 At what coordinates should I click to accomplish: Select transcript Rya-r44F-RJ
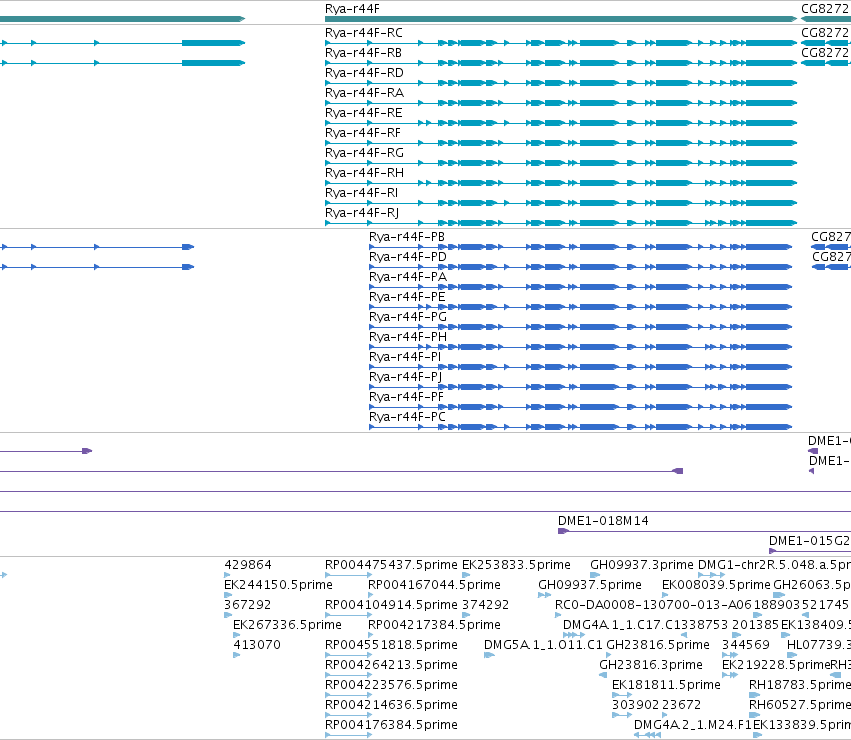point(362,213)
